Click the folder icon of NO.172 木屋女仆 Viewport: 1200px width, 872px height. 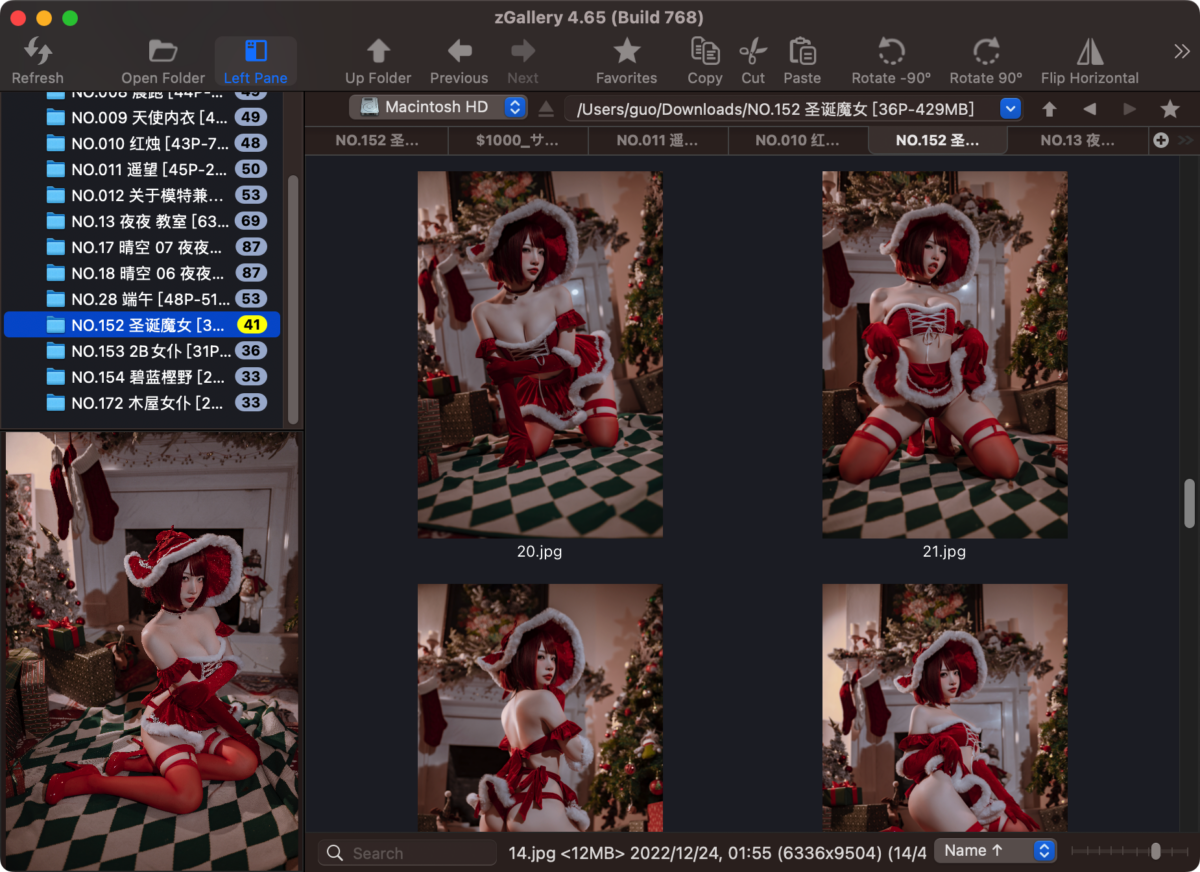56,403
